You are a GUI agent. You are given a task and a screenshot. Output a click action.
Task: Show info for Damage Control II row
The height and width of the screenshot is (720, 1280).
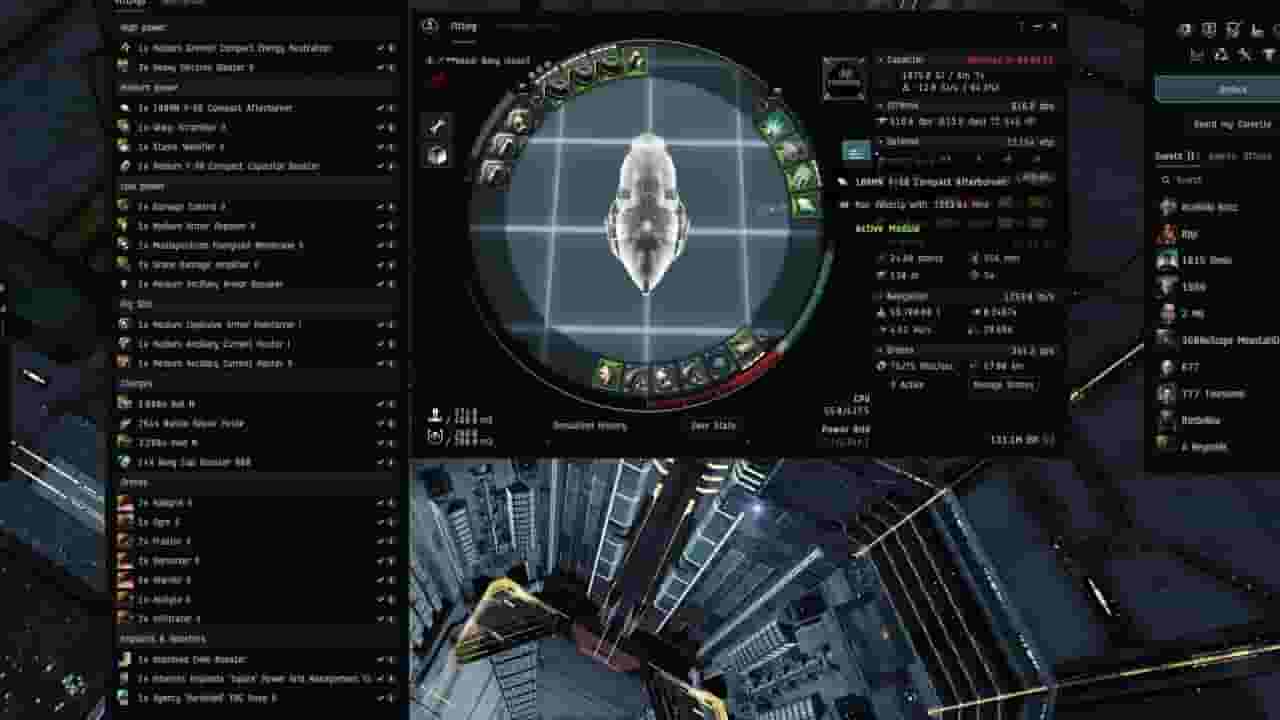point(391,206)
